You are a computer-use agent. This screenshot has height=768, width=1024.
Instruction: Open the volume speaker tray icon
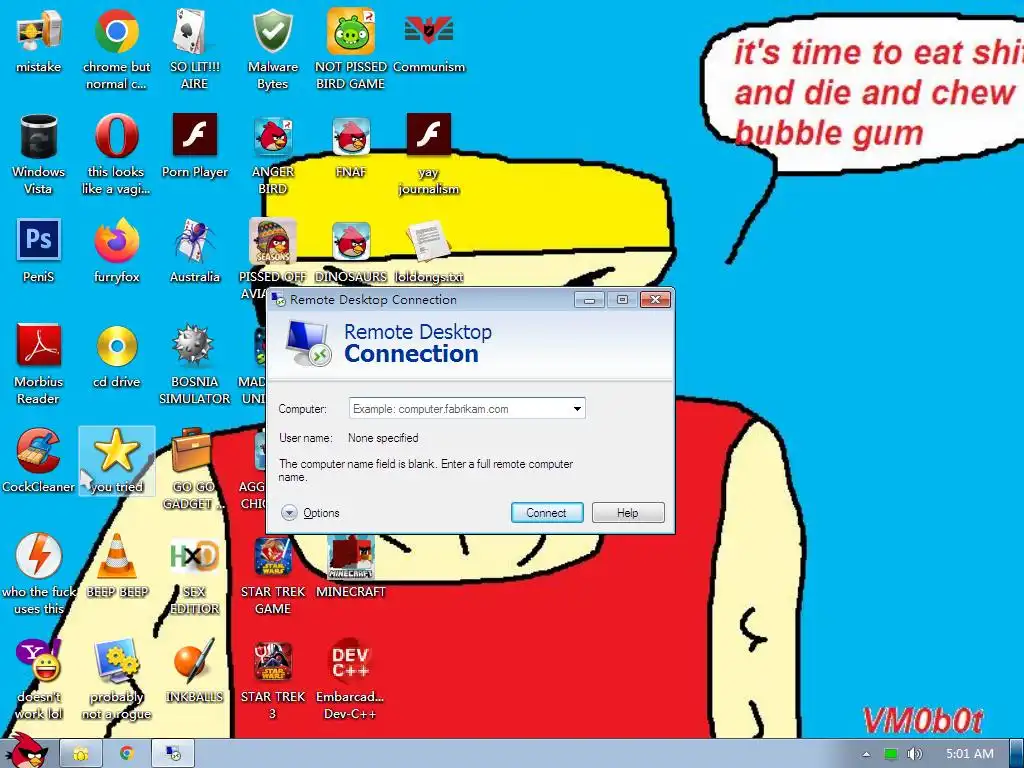coord(914,754)
